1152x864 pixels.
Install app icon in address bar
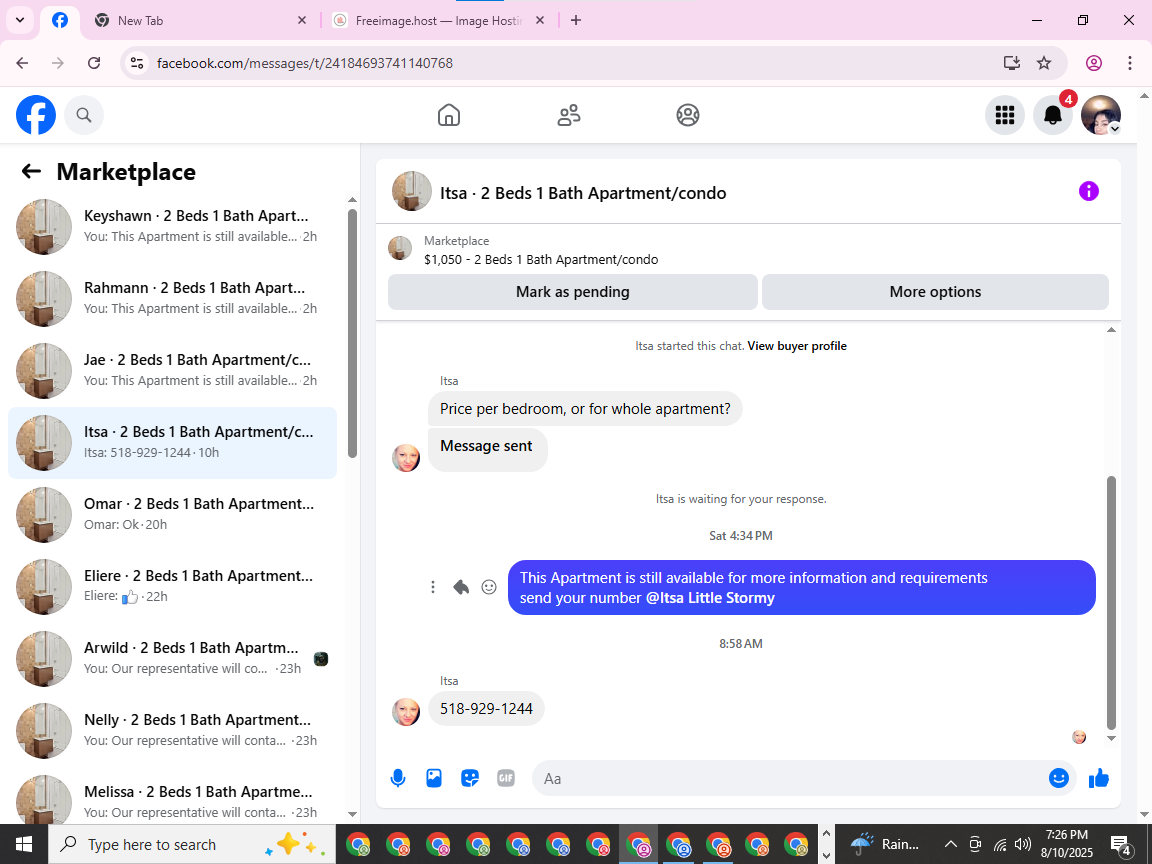pos(1012,63)
